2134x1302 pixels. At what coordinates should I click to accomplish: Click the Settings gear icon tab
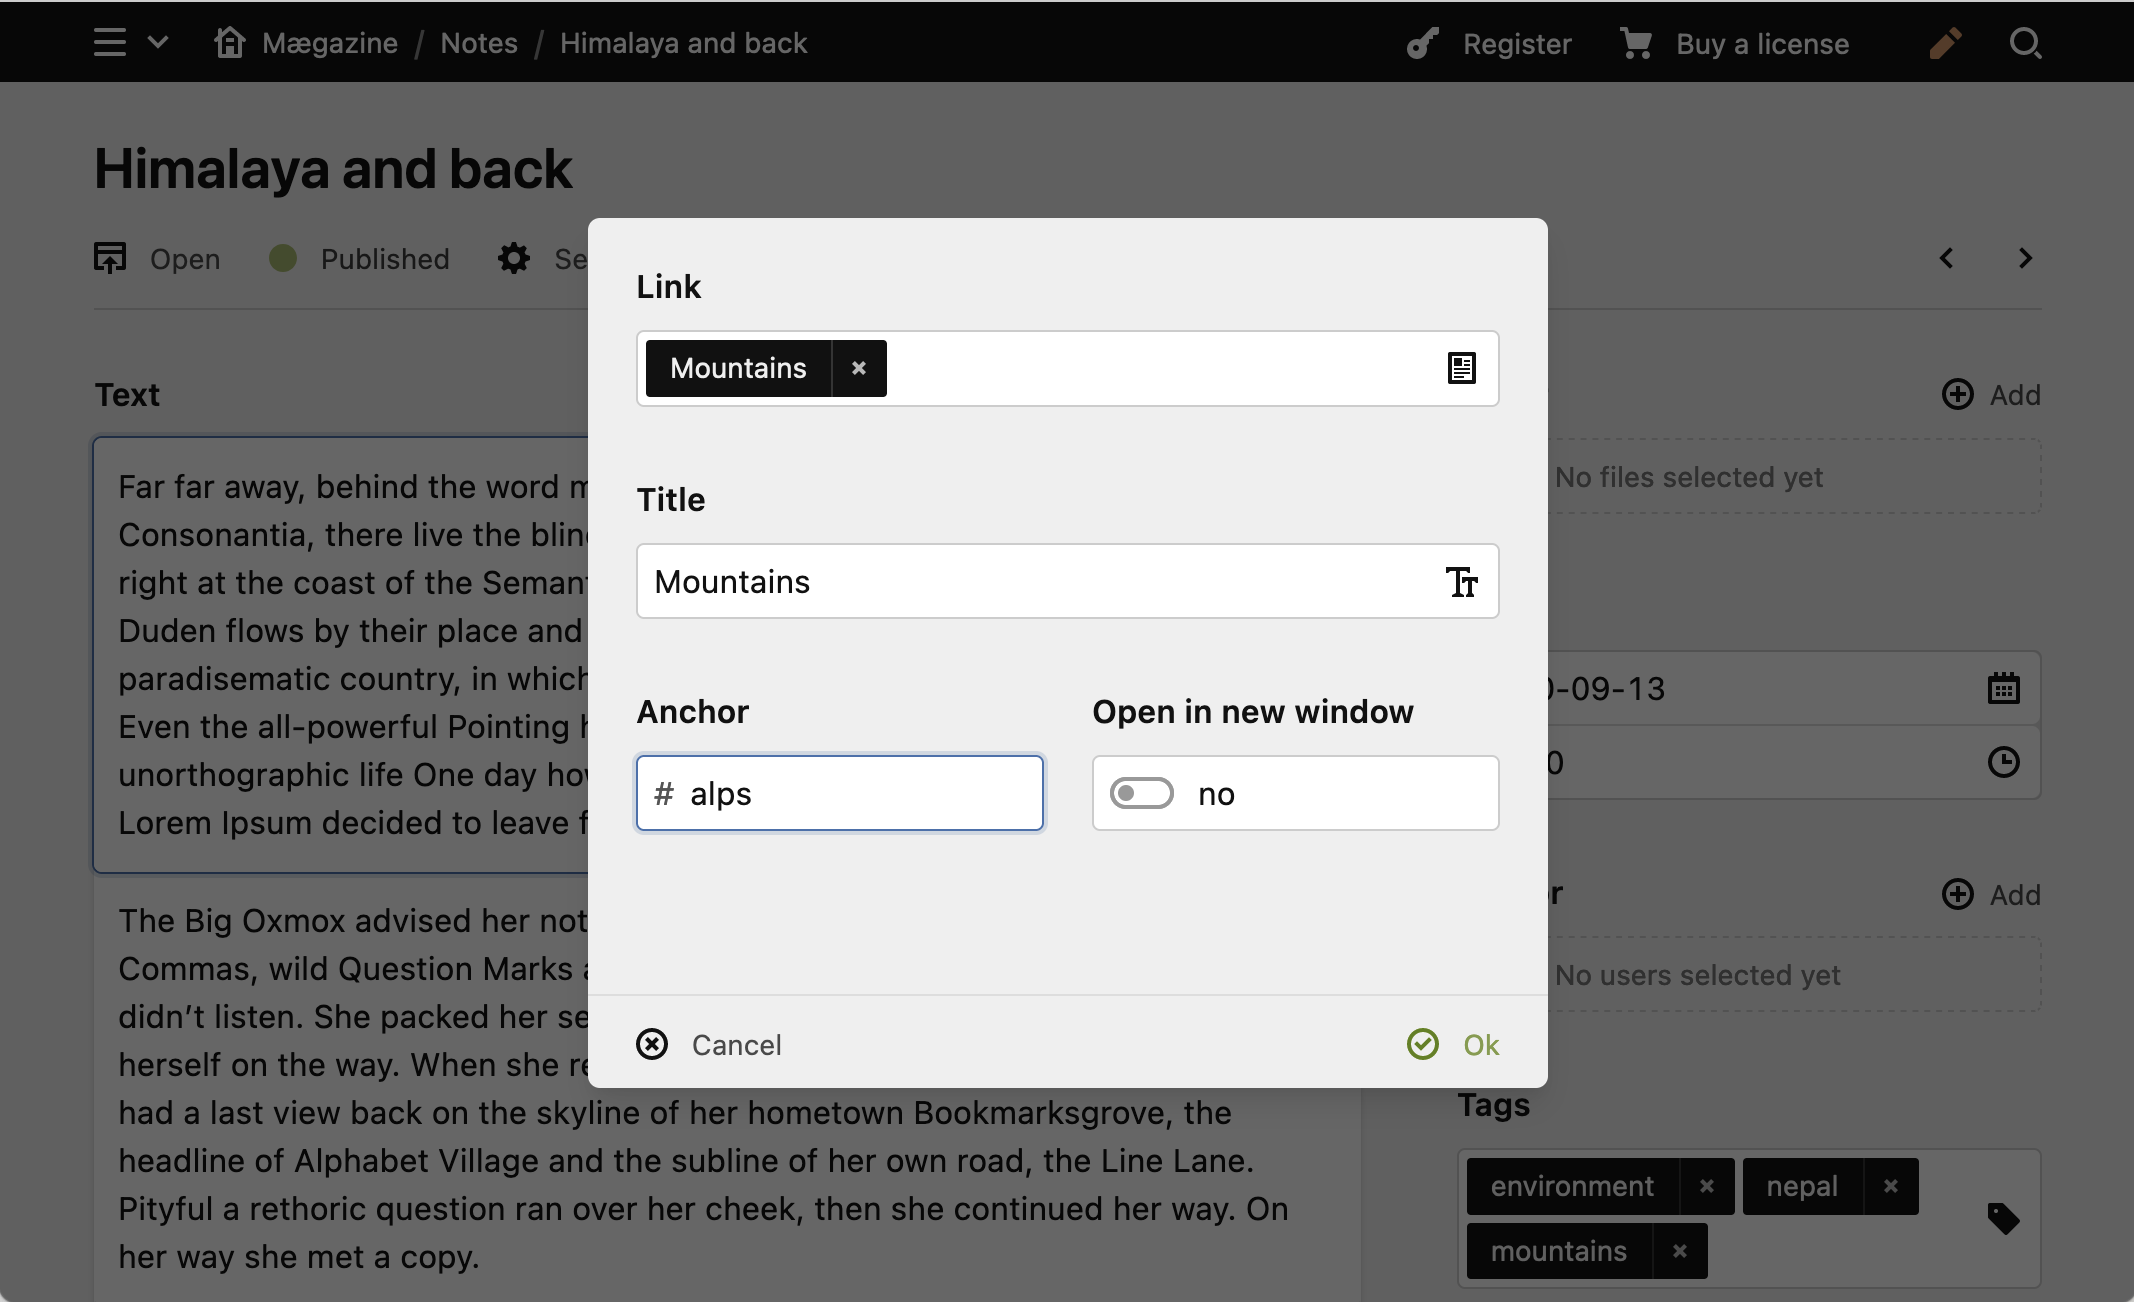515,258
